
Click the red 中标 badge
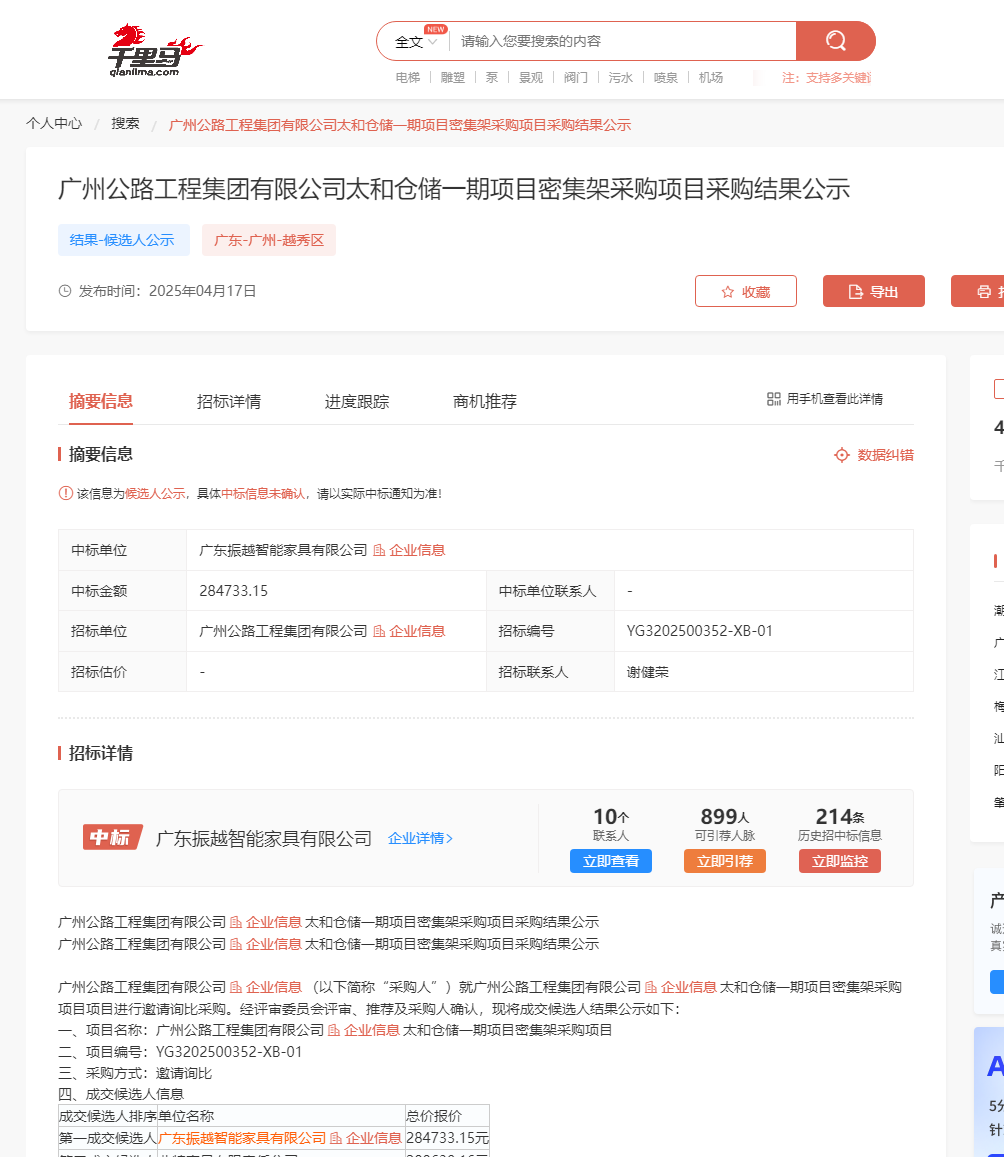click(x=112, y=837)
